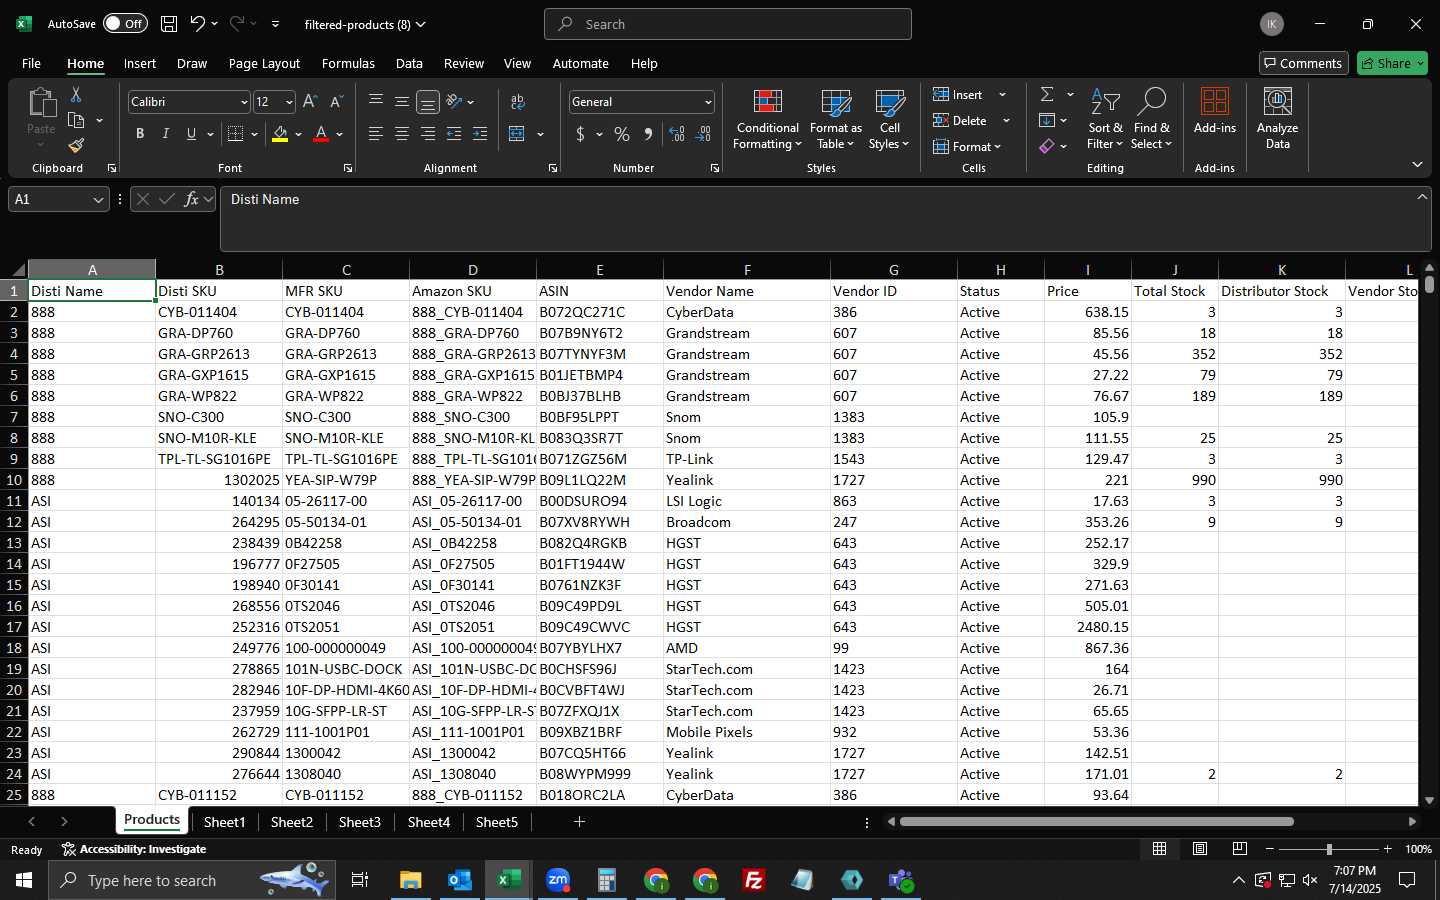Click the Save icon in title bar
Viewport: 1440px width, 900px height.
click(169, 24)
